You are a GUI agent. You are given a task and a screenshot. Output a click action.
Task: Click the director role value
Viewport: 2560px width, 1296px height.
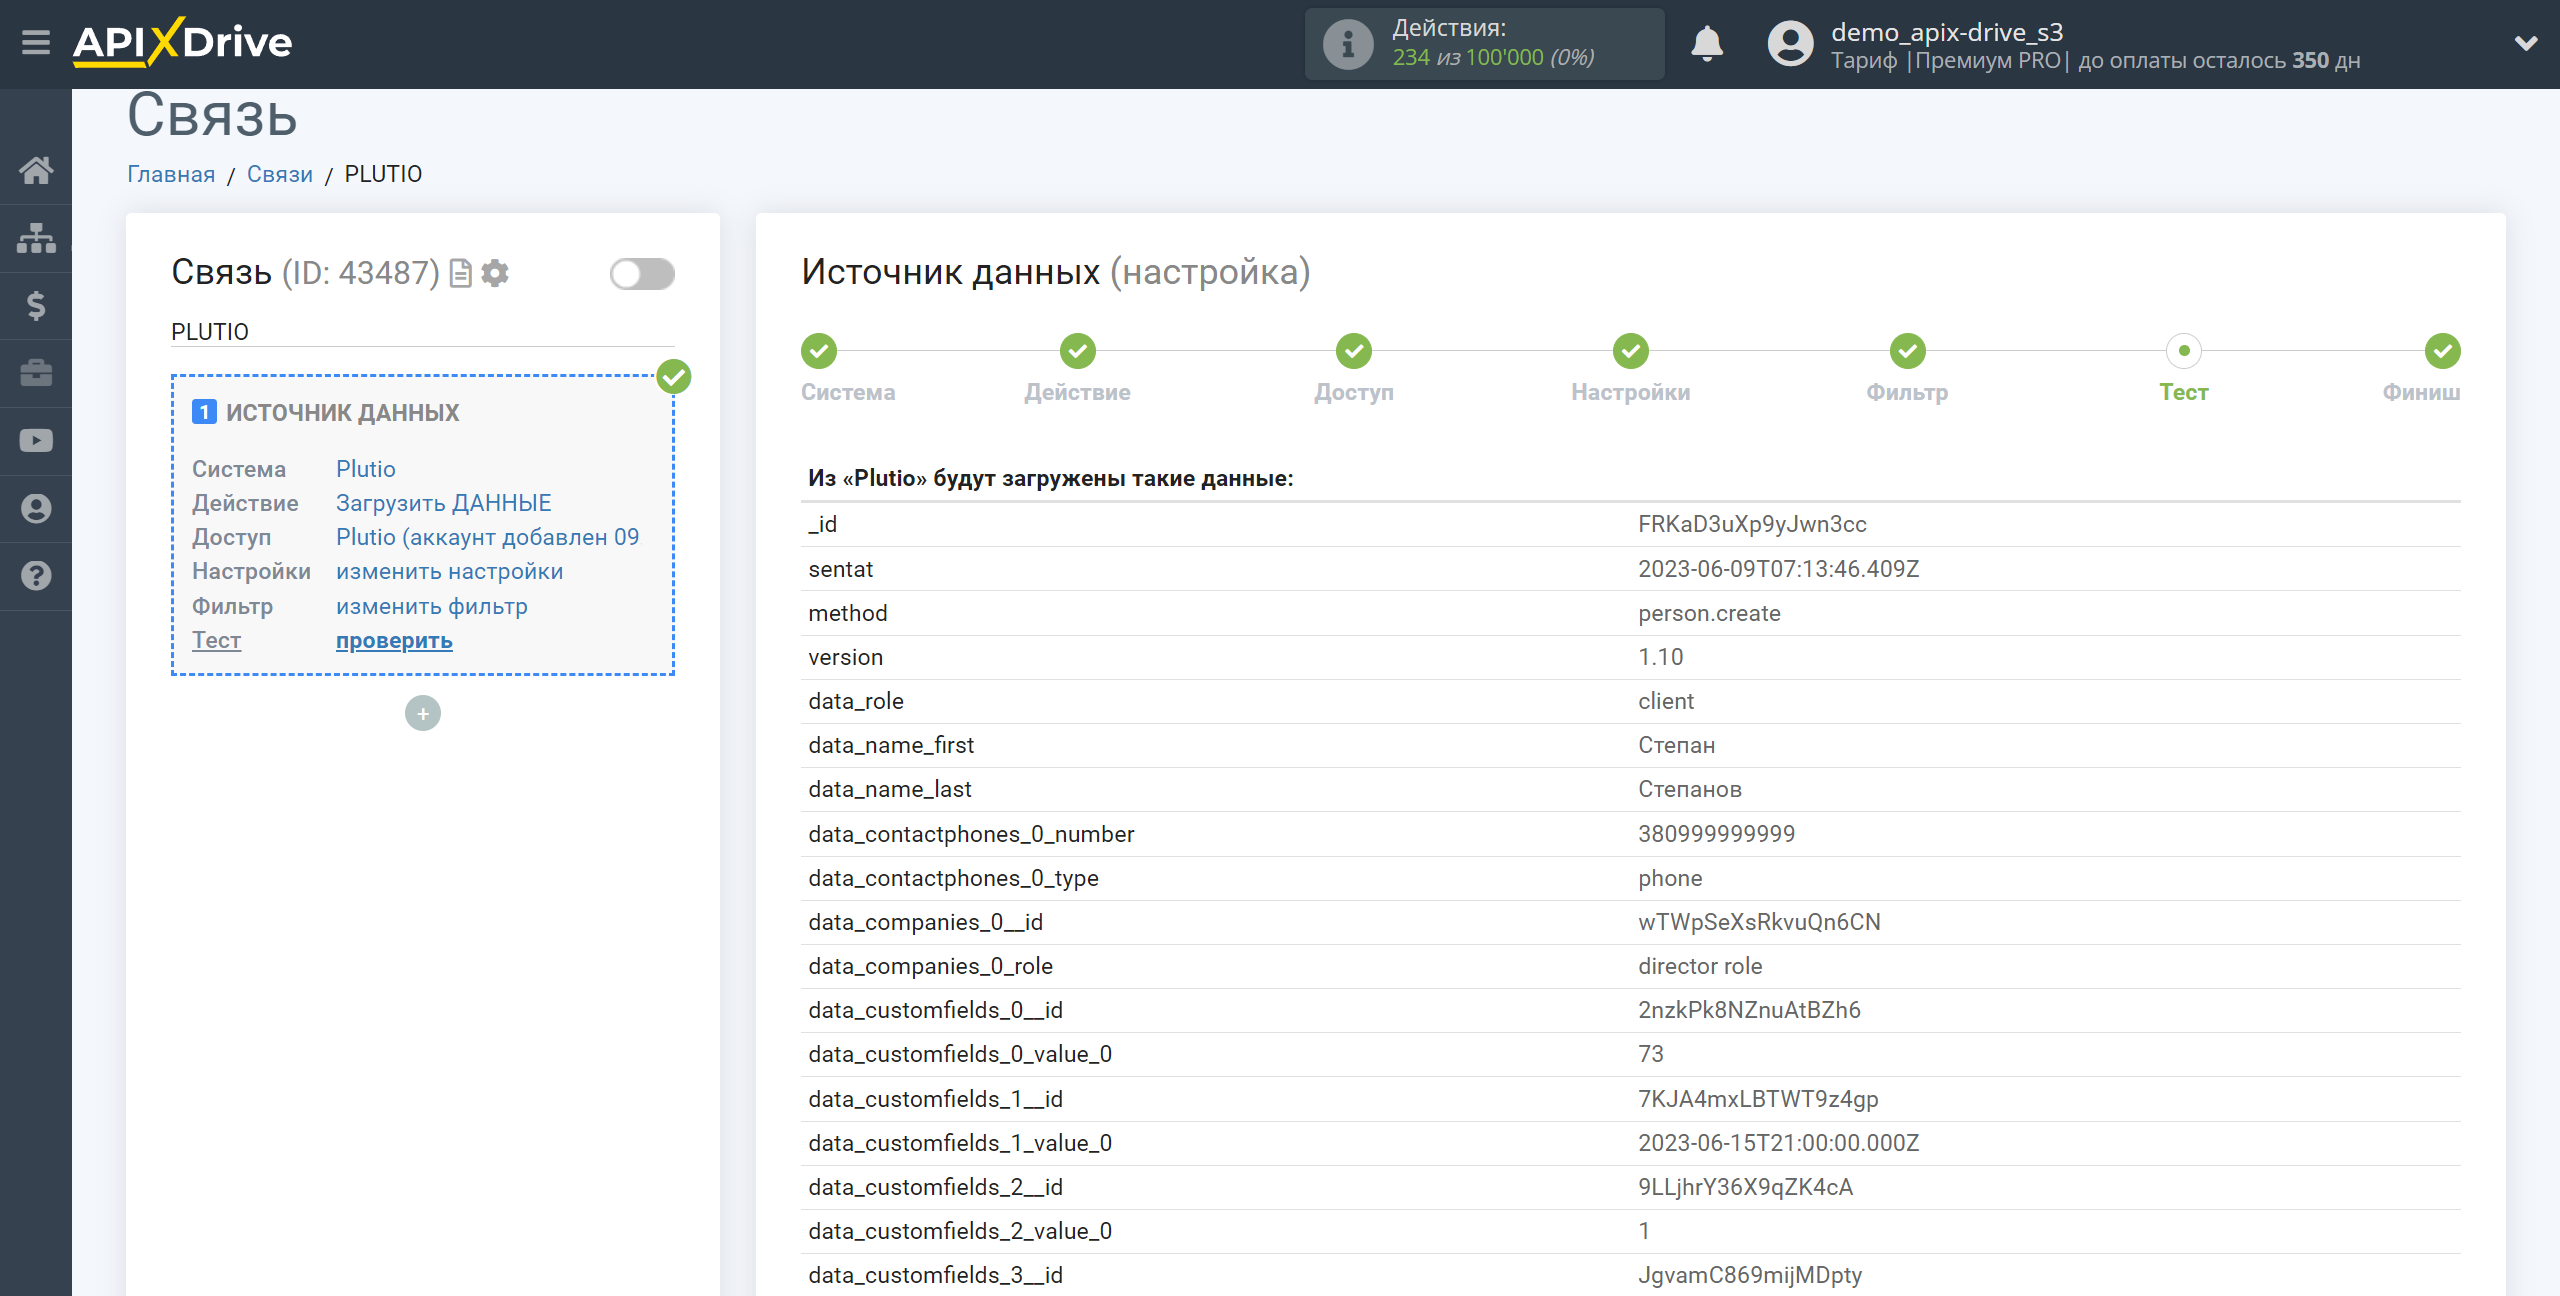(1700, 966)
